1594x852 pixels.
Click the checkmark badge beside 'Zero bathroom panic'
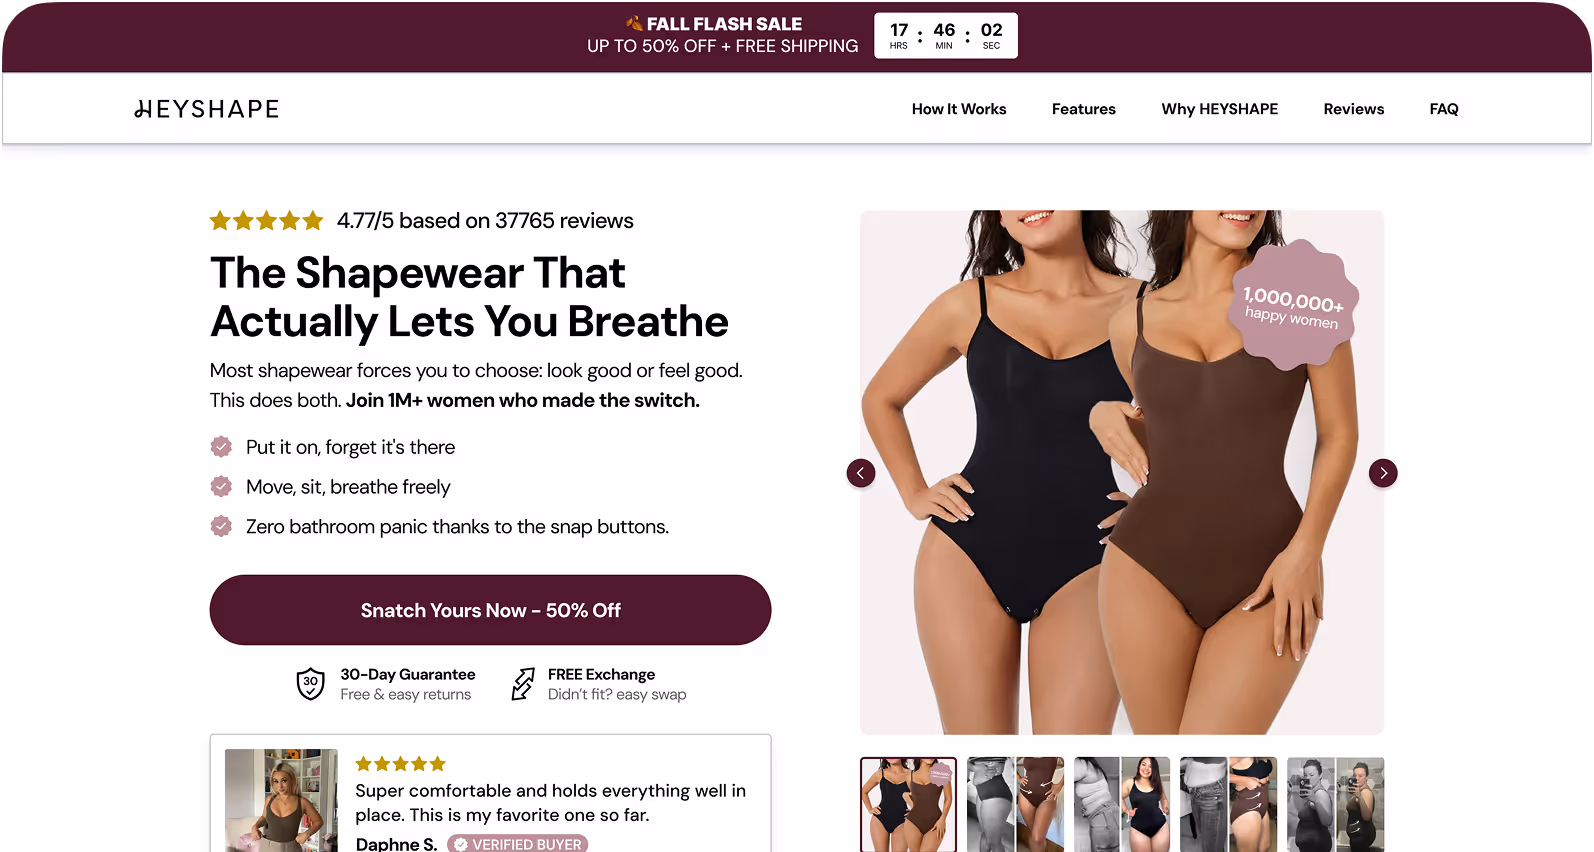(x=221, y=526)
